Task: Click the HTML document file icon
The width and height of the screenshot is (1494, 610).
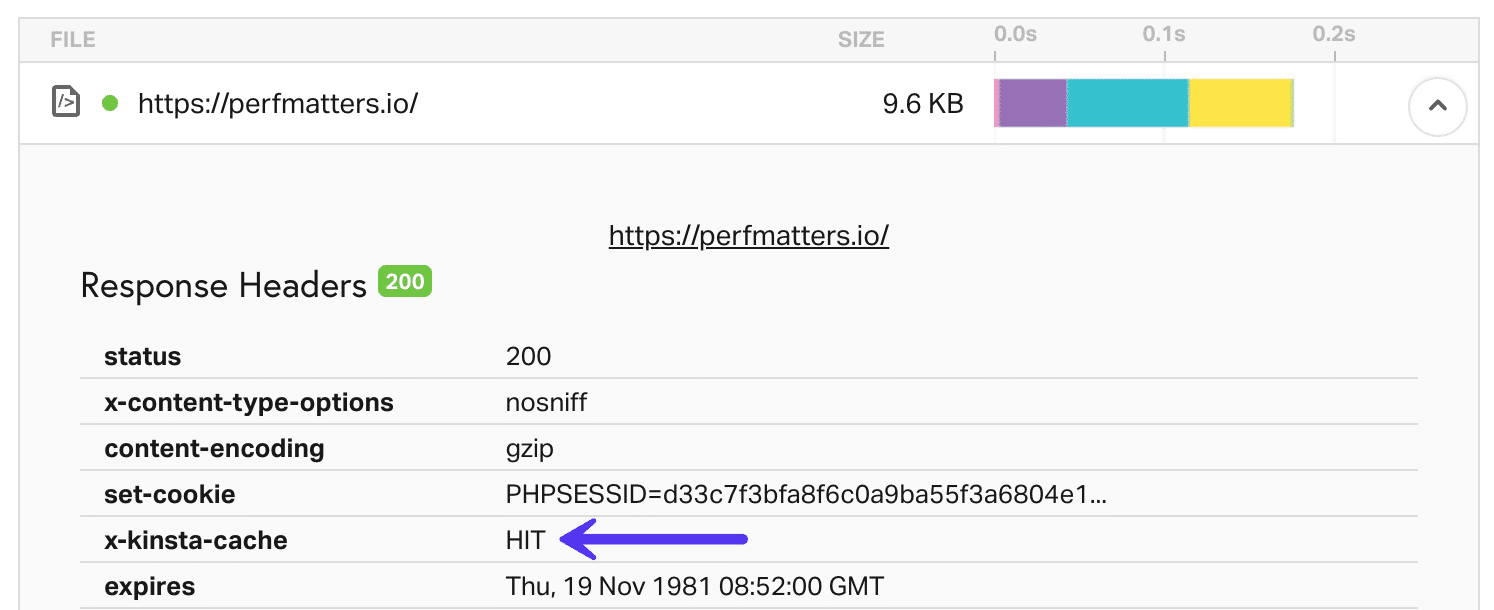Action: point(65,102)
